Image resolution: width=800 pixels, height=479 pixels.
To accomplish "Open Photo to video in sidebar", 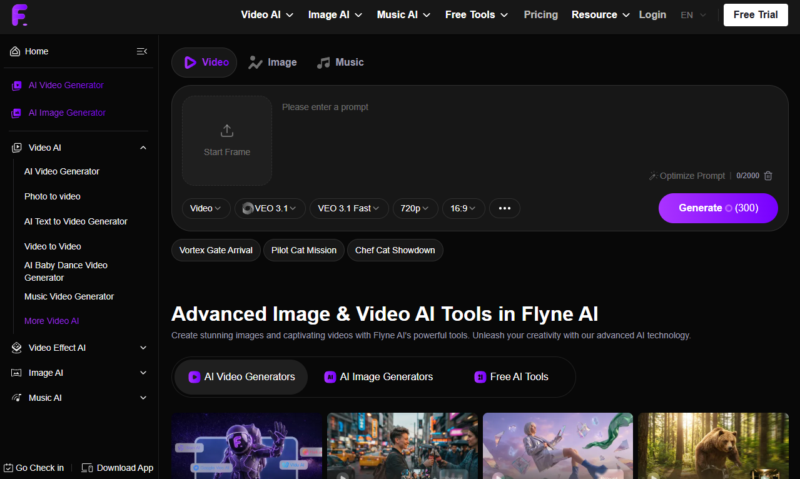I will (52, 196).
